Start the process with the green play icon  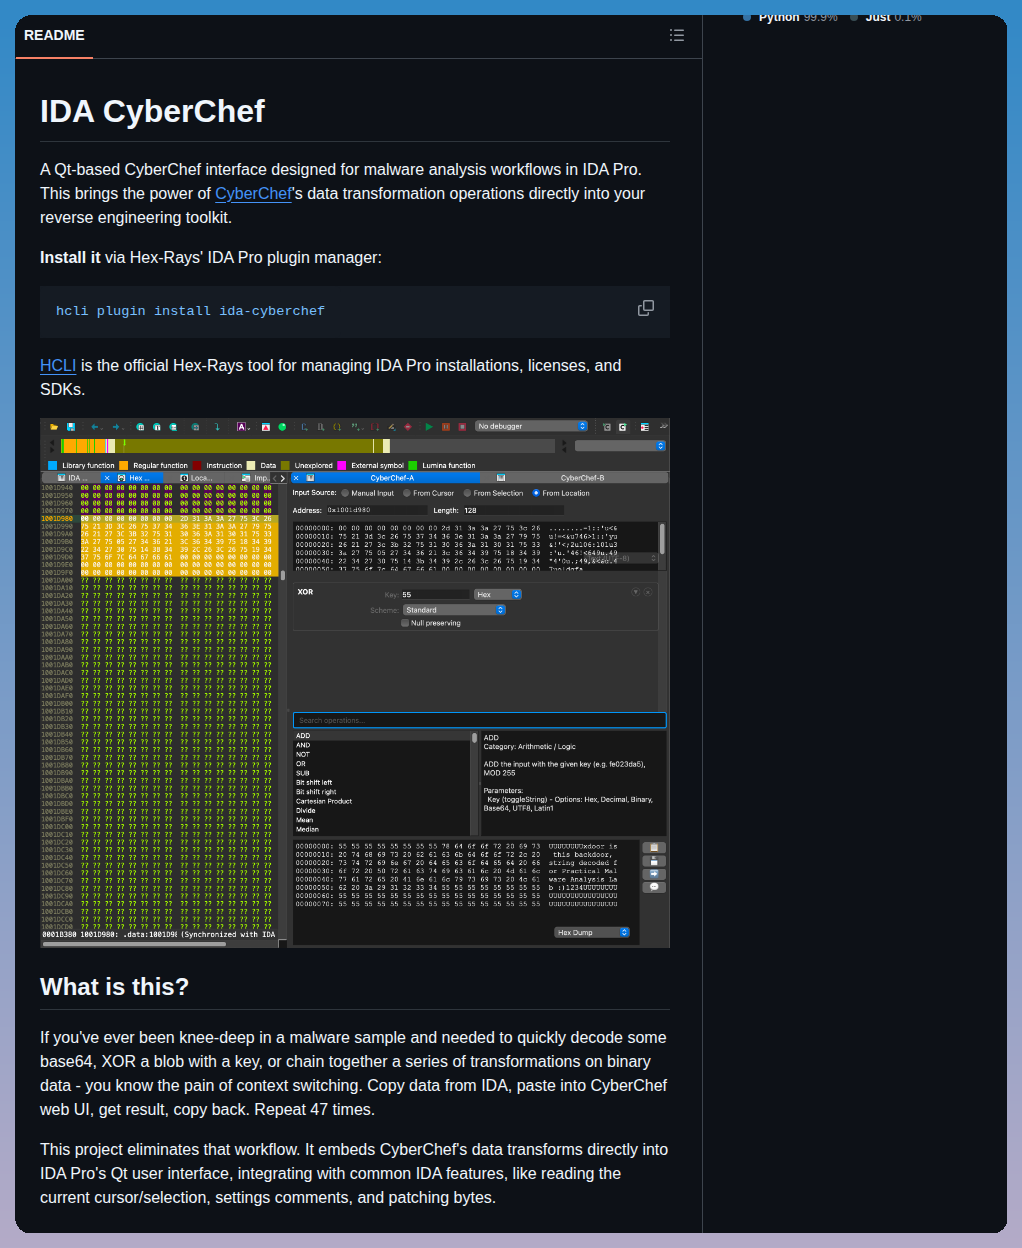pos(429,427)
